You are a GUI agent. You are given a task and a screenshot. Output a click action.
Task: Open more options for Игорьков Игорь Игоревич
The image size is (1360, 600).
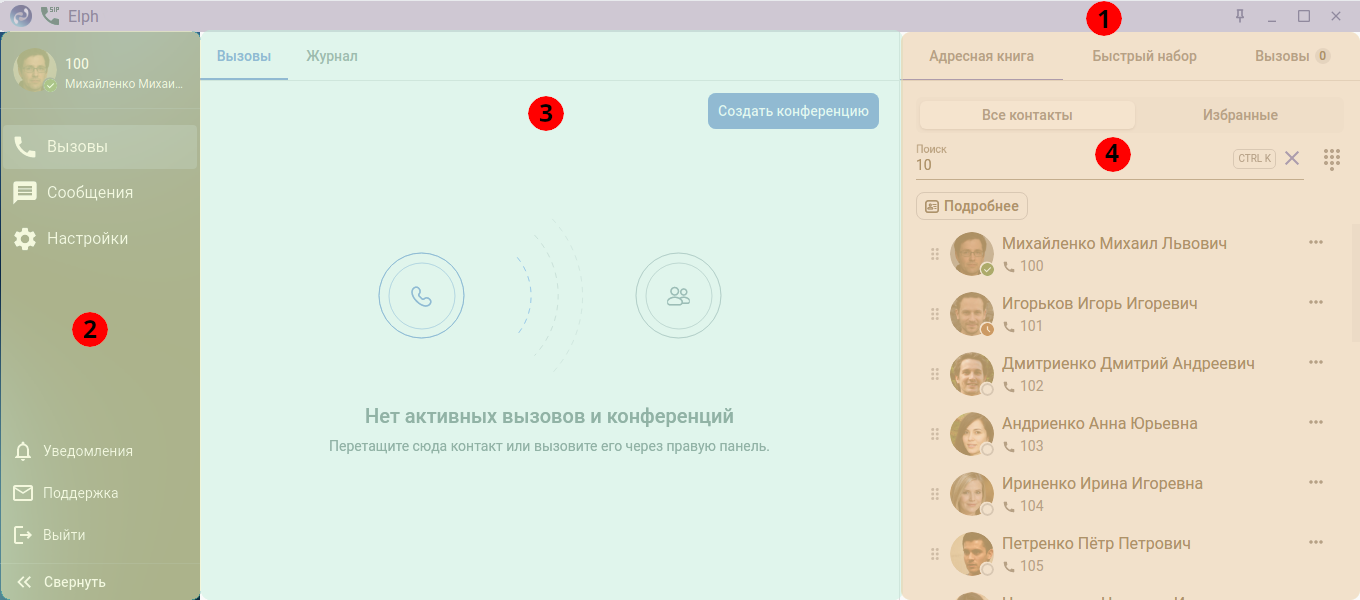coord(1316,302)
